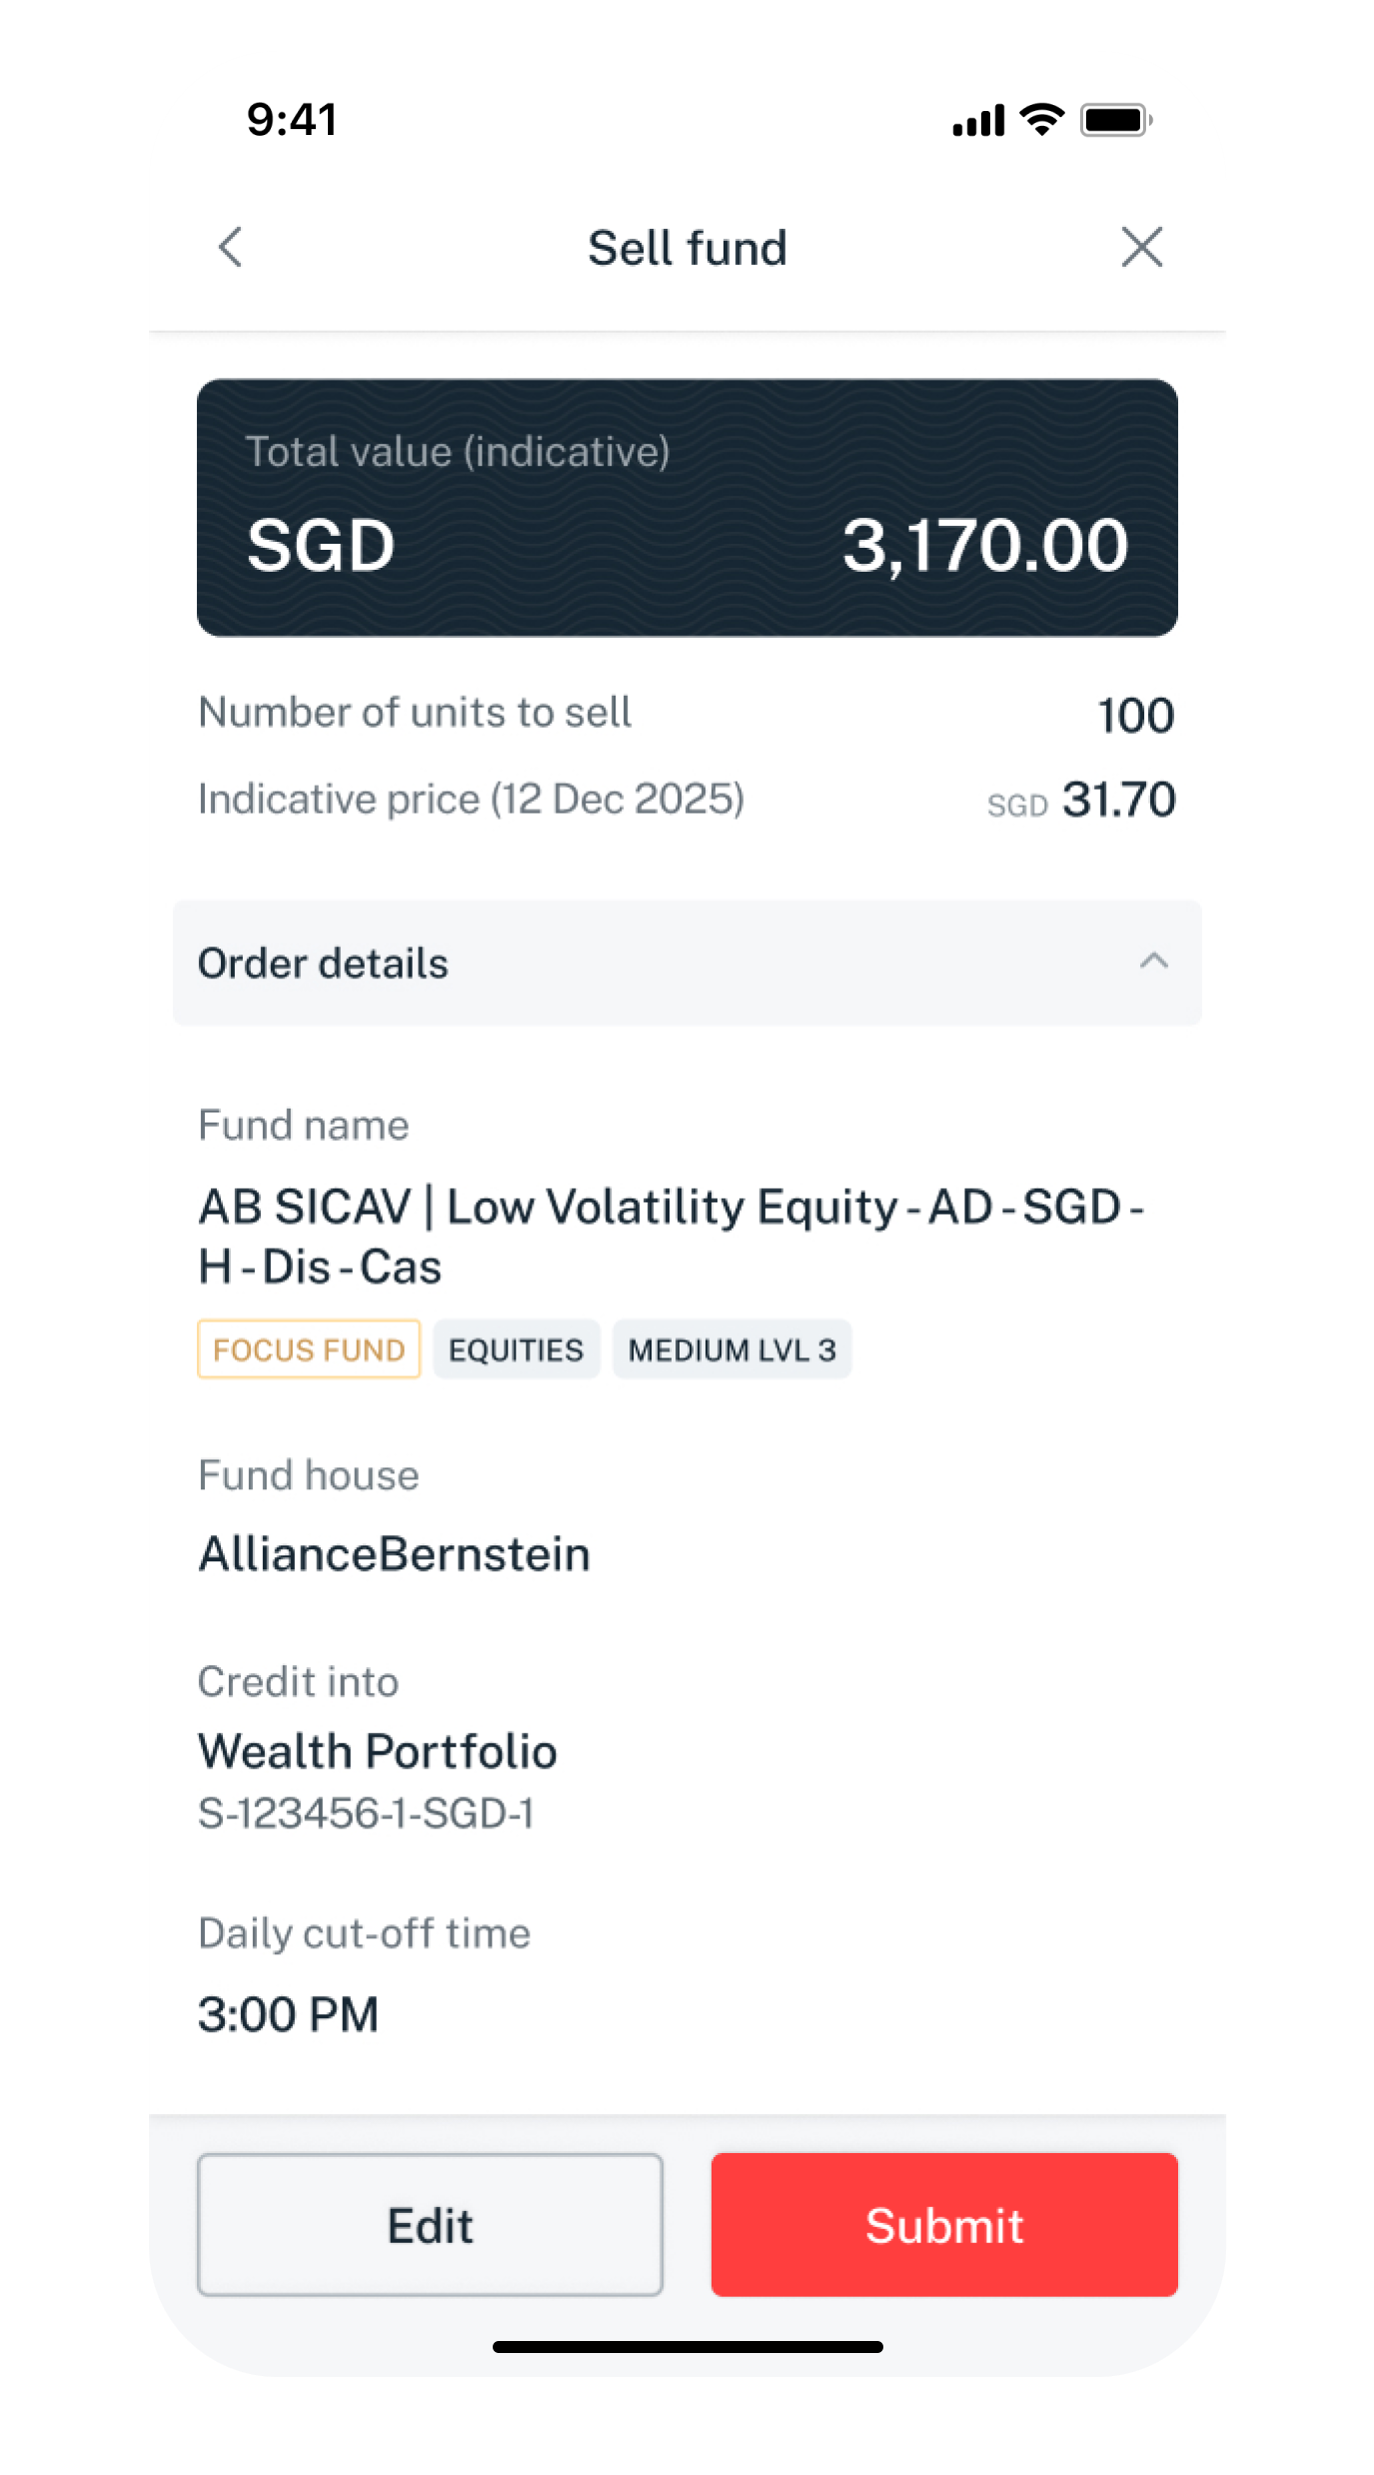
Task: Collapse the Order details section
Action: 1153,962
